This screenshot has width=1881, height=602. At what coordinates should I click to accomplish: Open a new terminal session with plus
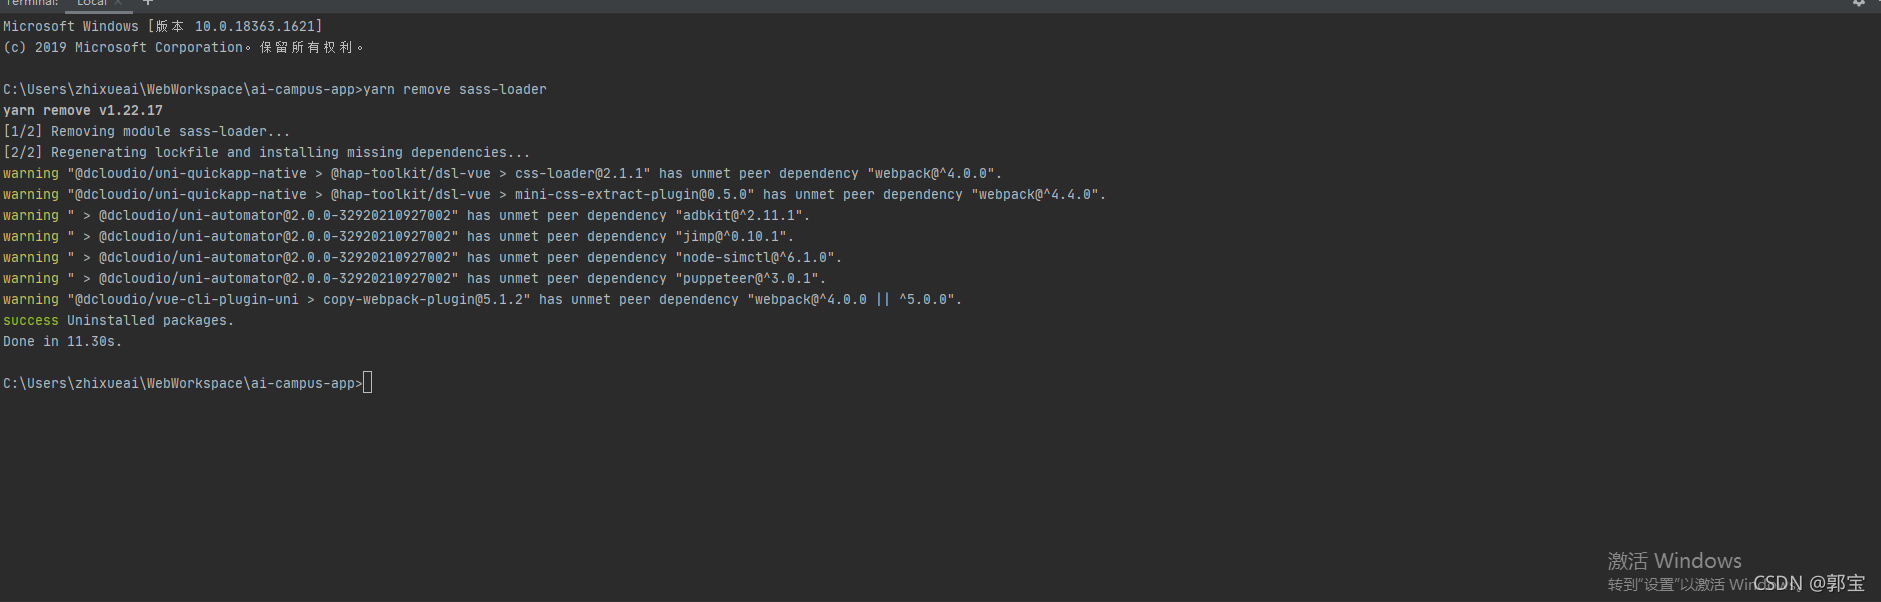(148, 3)
